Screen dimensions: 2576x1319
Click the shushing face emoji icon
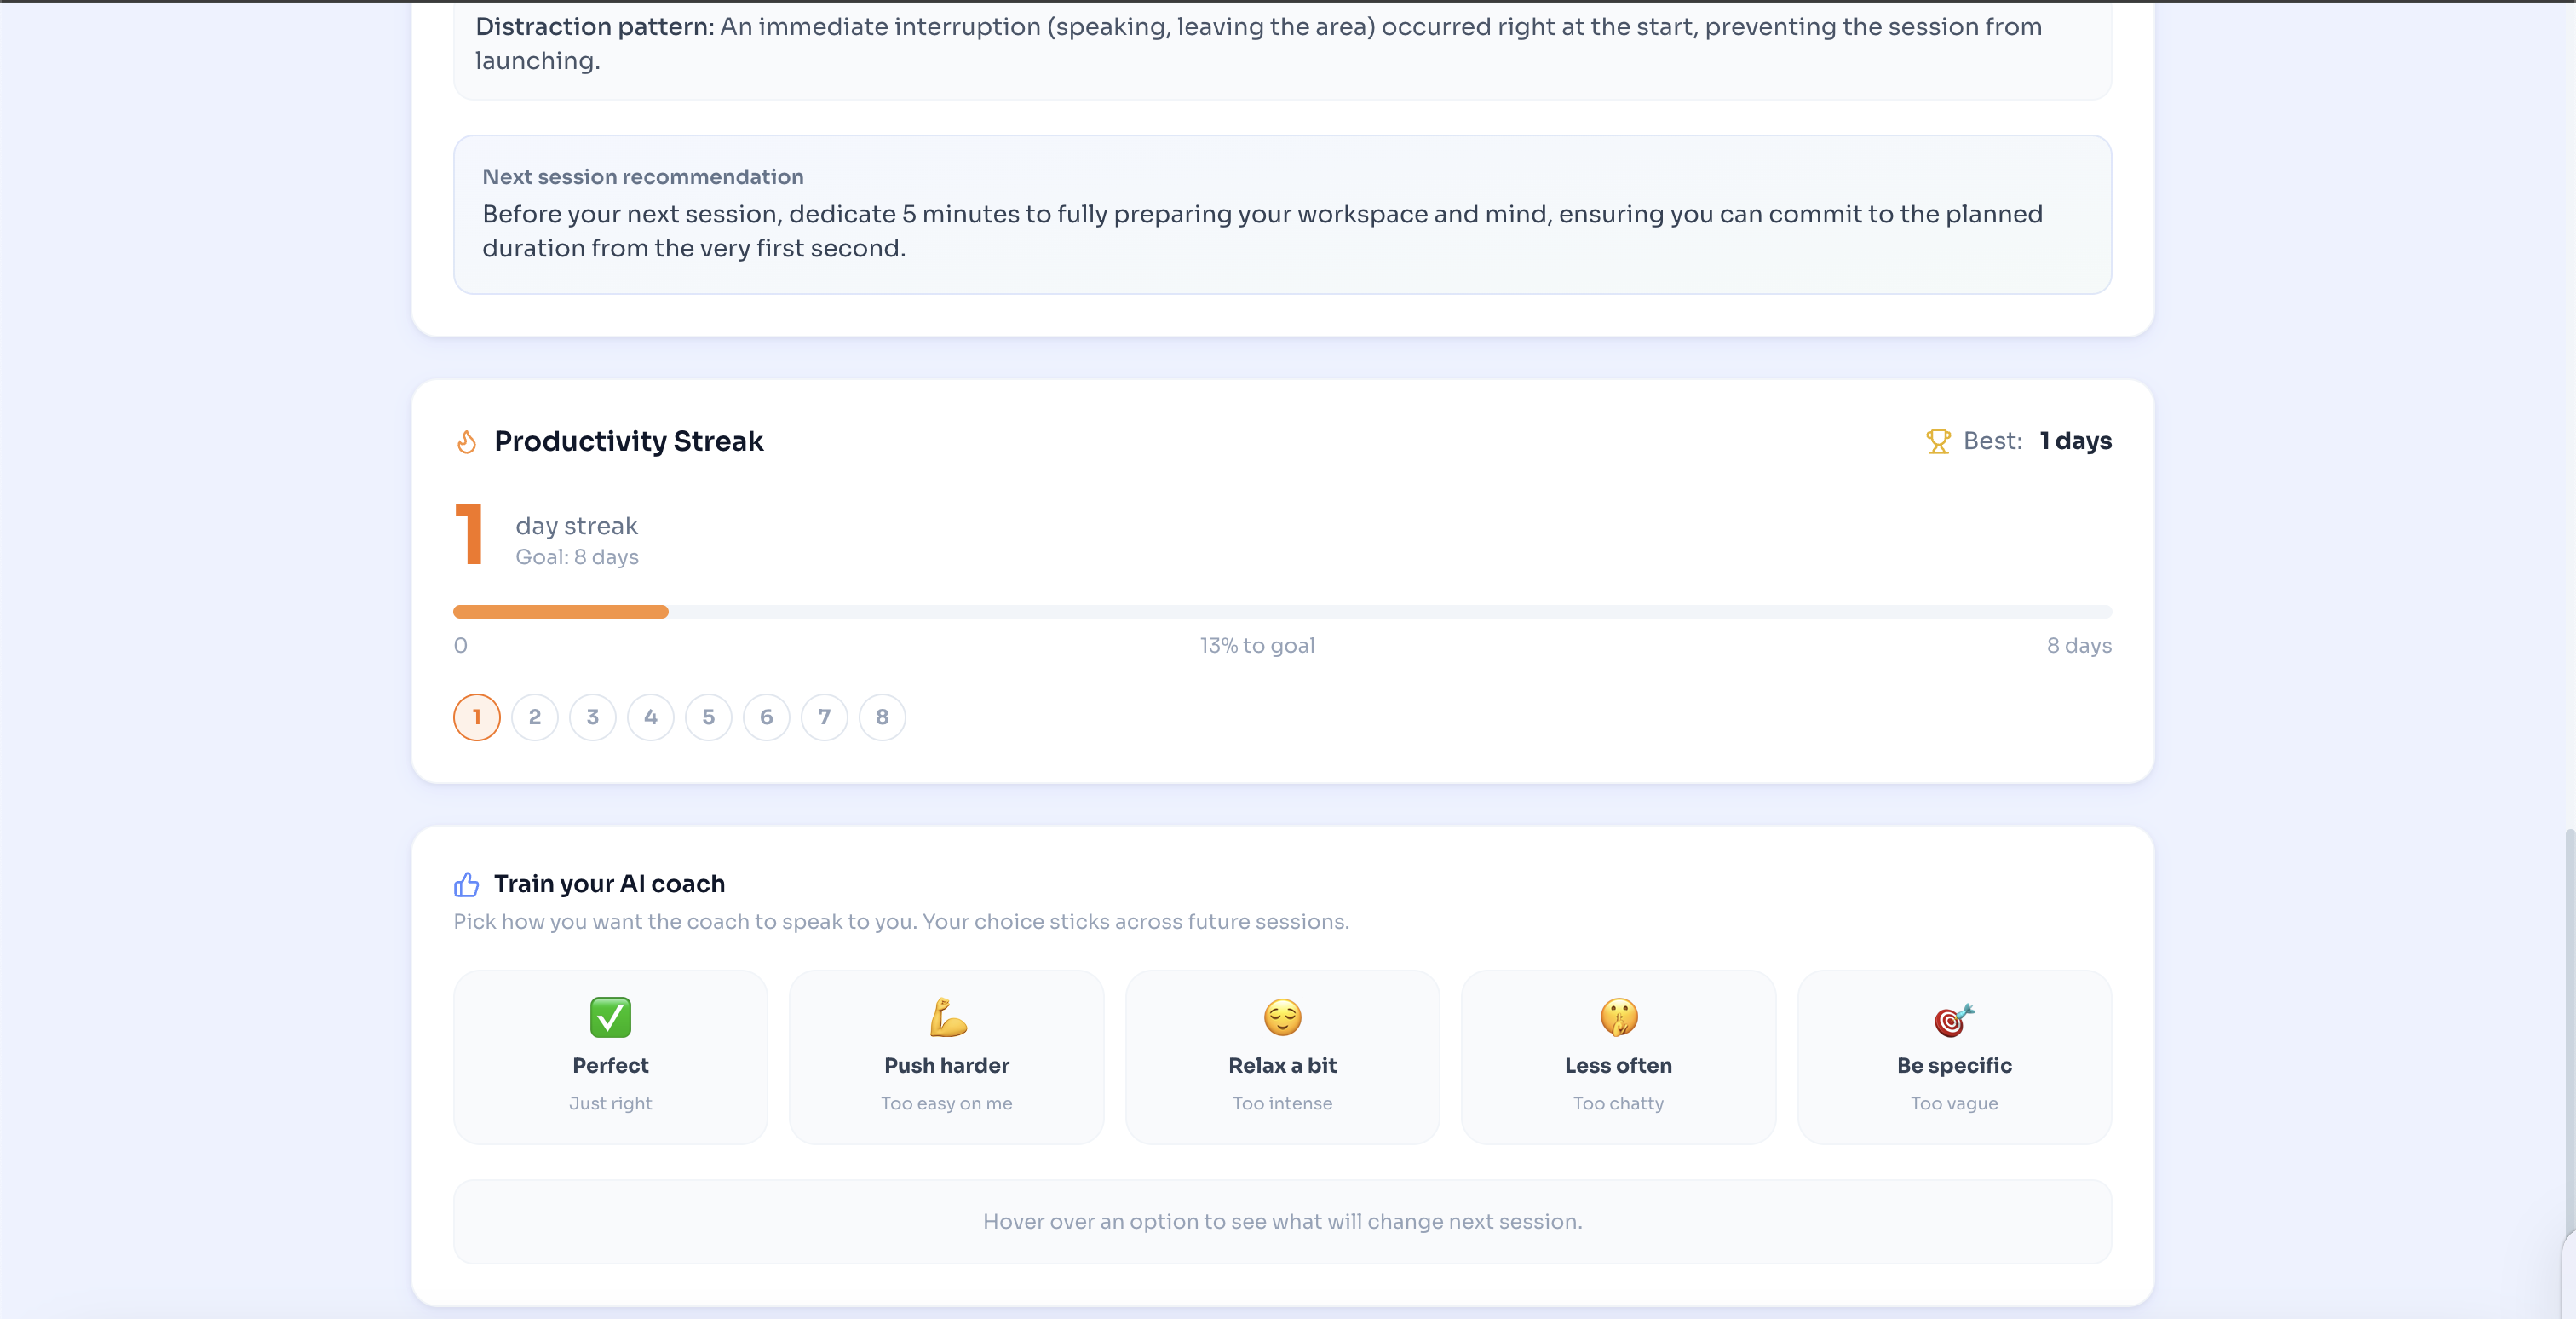1618,1017
